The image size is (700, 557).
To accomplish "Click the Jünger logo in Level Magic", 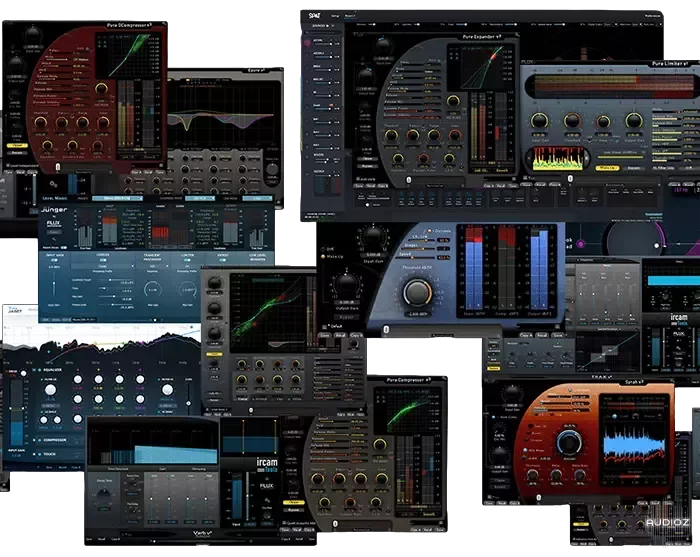I will [x=54, y=209].
